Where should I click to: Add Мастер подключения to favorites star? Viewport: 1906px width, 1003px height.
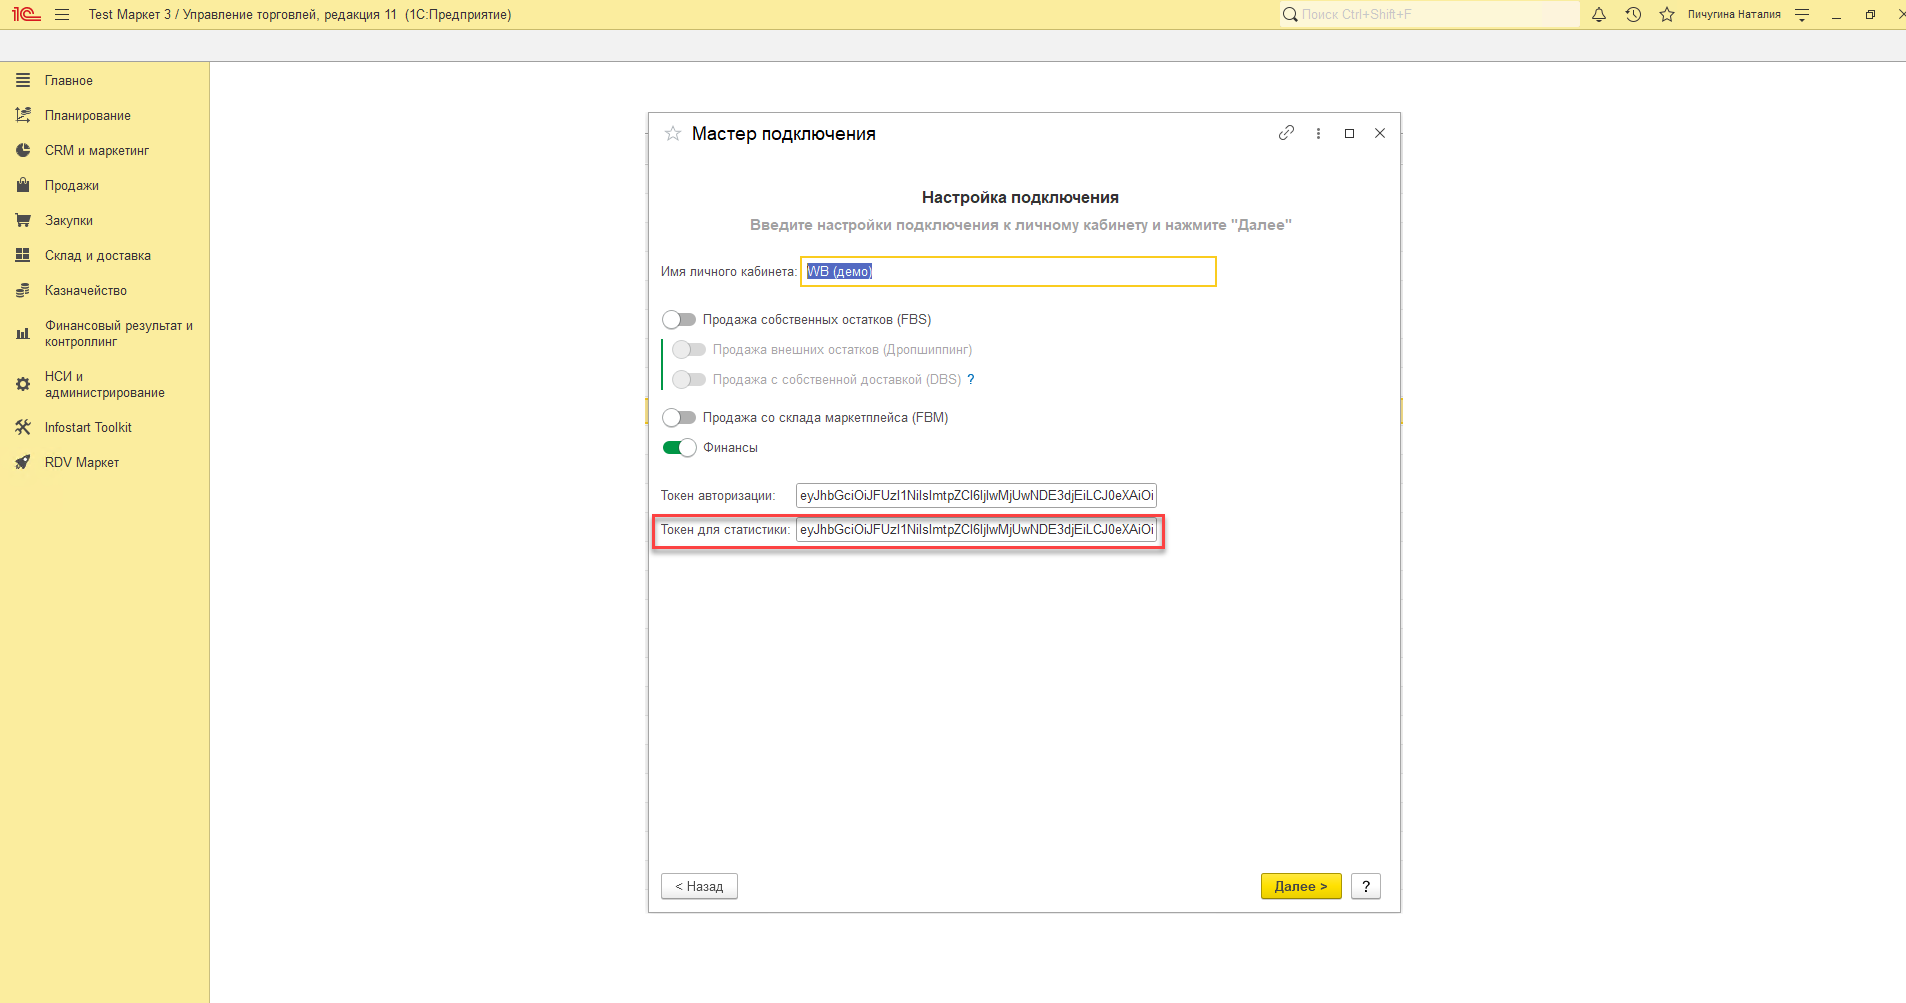(673, 134)
